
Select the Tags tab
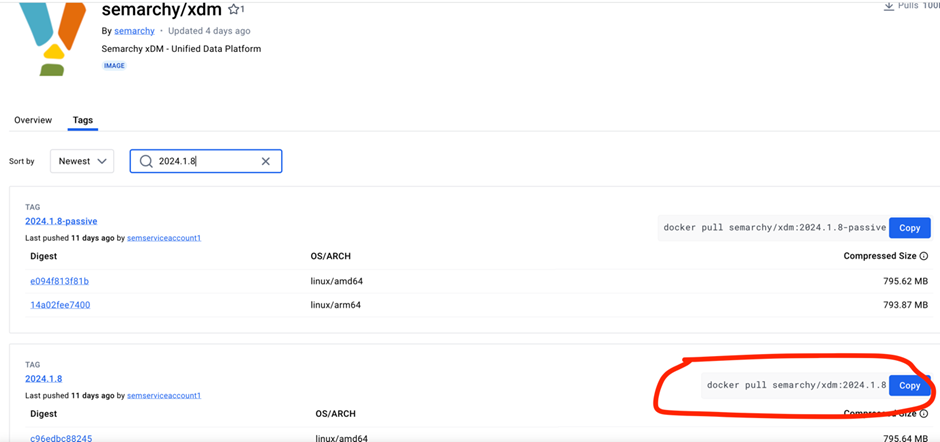[x=83, y=120]
